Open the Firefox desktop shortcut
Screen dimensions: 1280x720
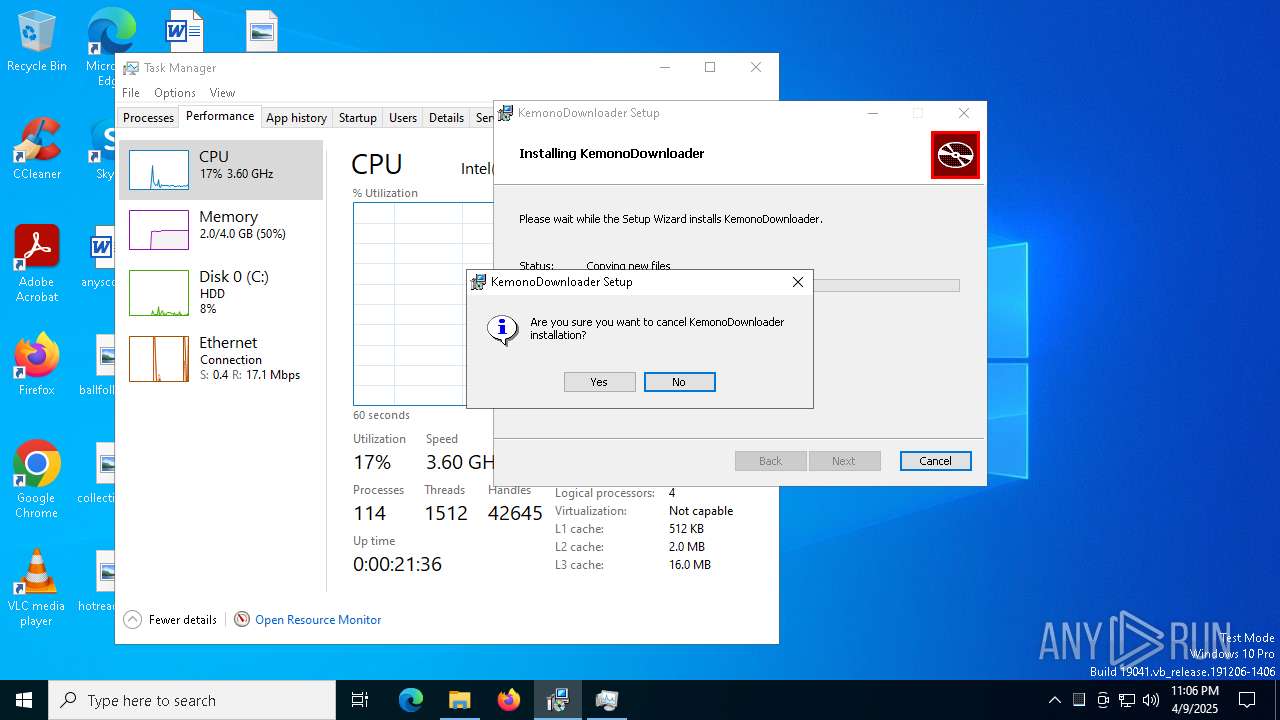point(37,365)
